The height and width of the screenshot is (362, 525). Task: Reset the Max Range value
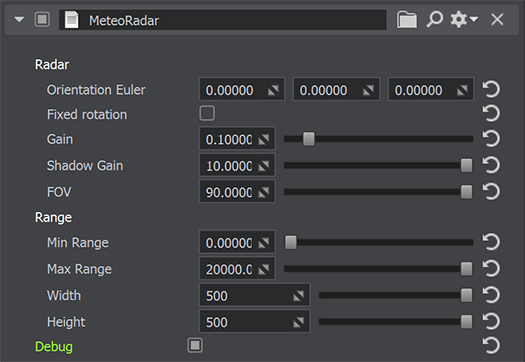point(491,268)
